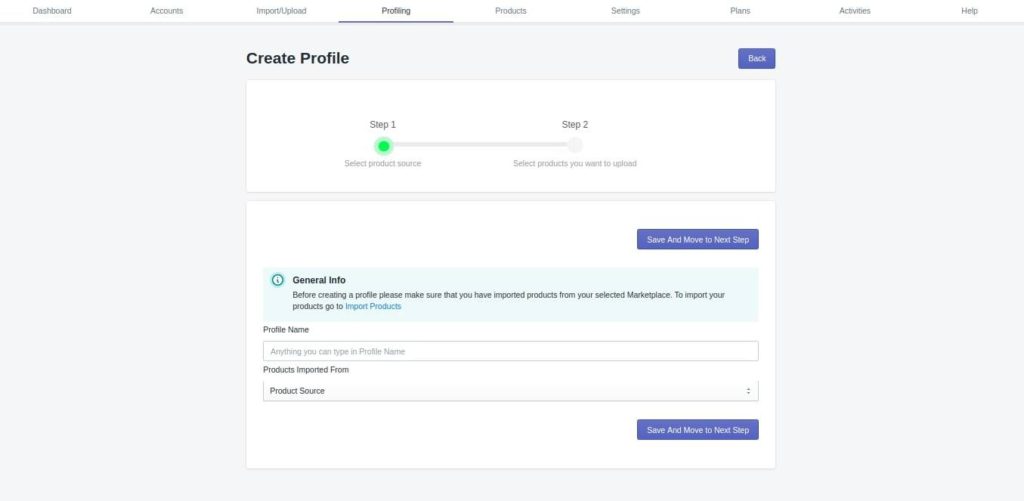1024x501 pixels.
Task: Click the bottom Save And Move to Next Step button
Action: (x=697, y=430)
